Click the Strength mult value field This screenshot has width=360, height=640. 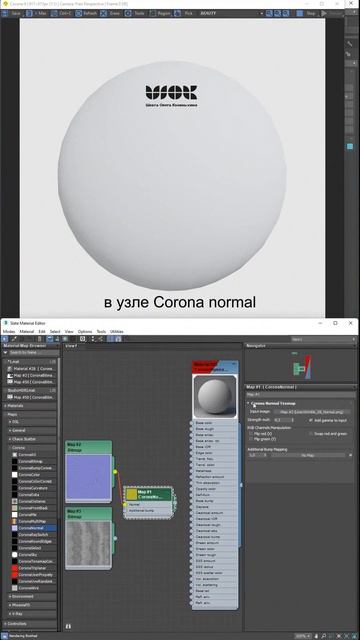click(x=282, y=420)
